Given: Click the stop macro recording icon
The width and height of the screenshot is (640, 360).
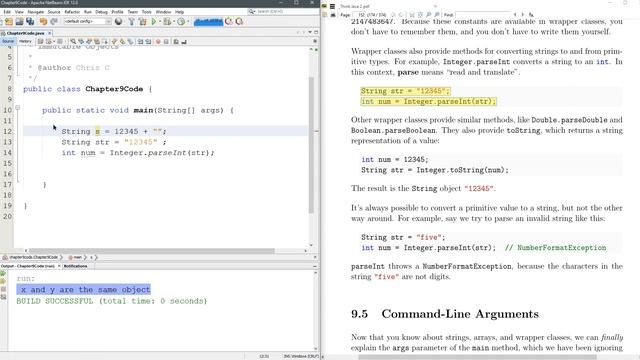Looking at the screenshot, I should 166,42.
